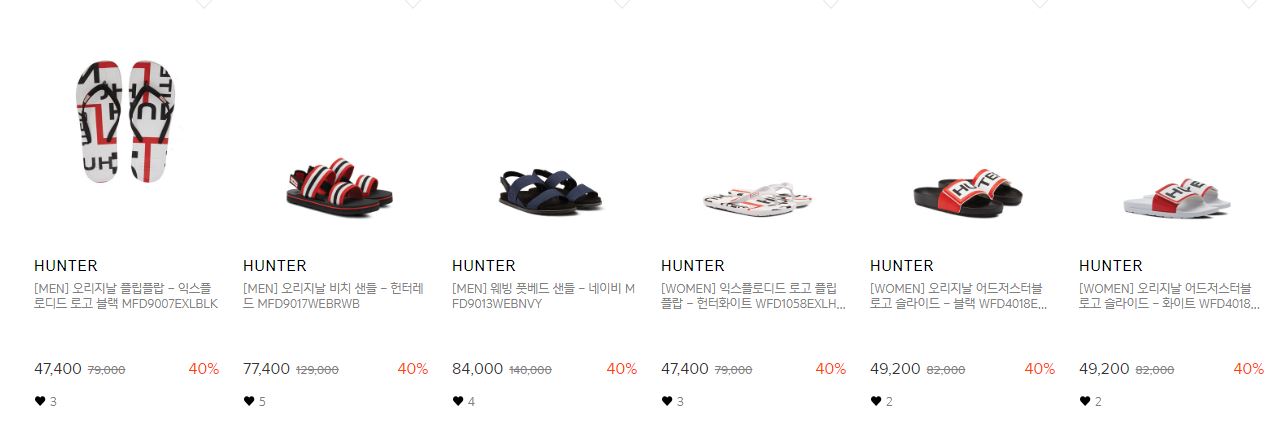Open product title FD9013WEBNVY navy sandal
Image resolution: width=1282 pixels, height=437 pixels.
pos(543,296)
